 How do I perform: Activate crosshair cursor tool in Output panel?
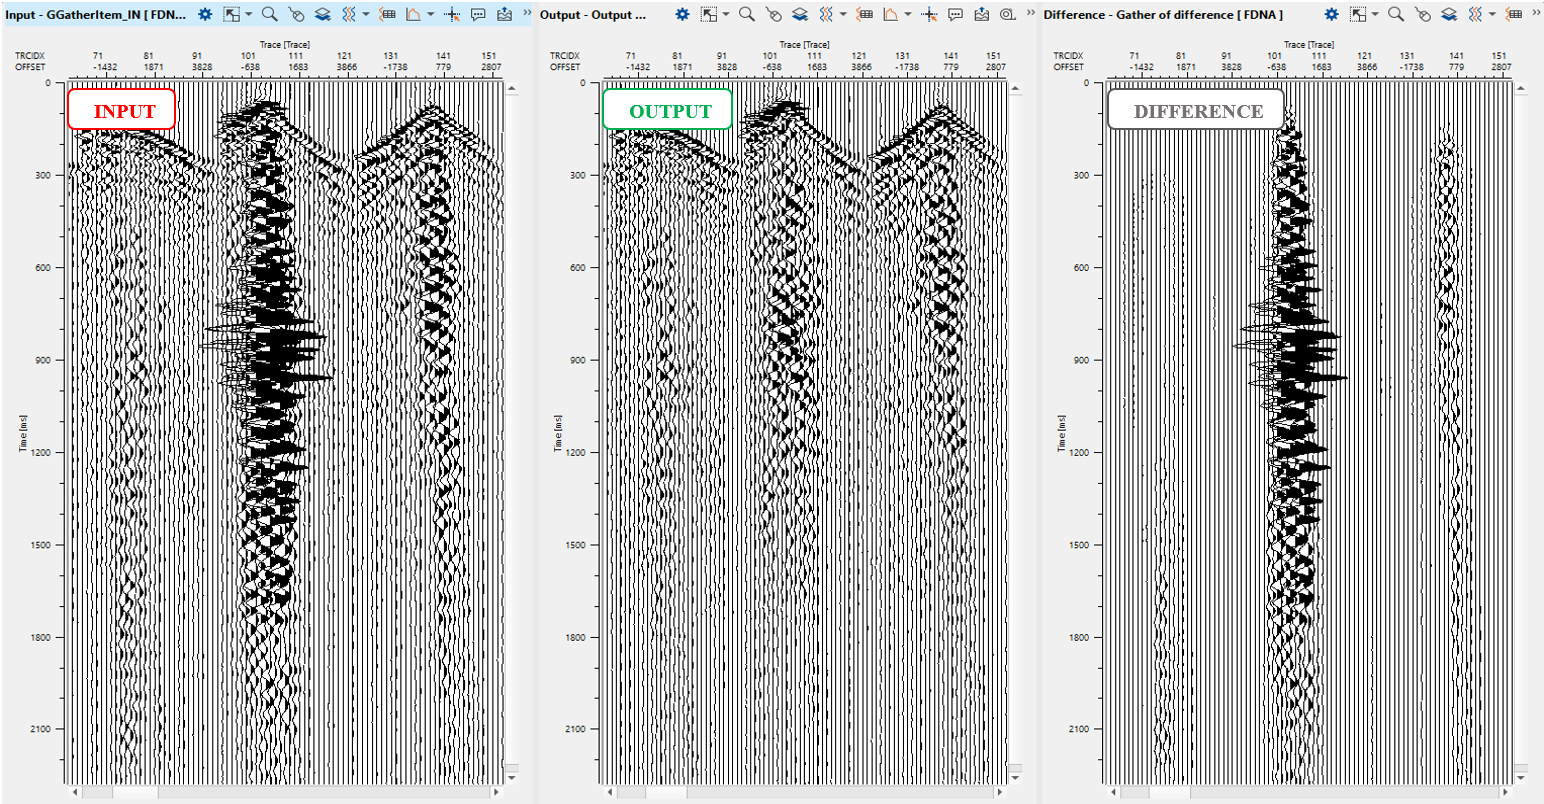point(930,14)
